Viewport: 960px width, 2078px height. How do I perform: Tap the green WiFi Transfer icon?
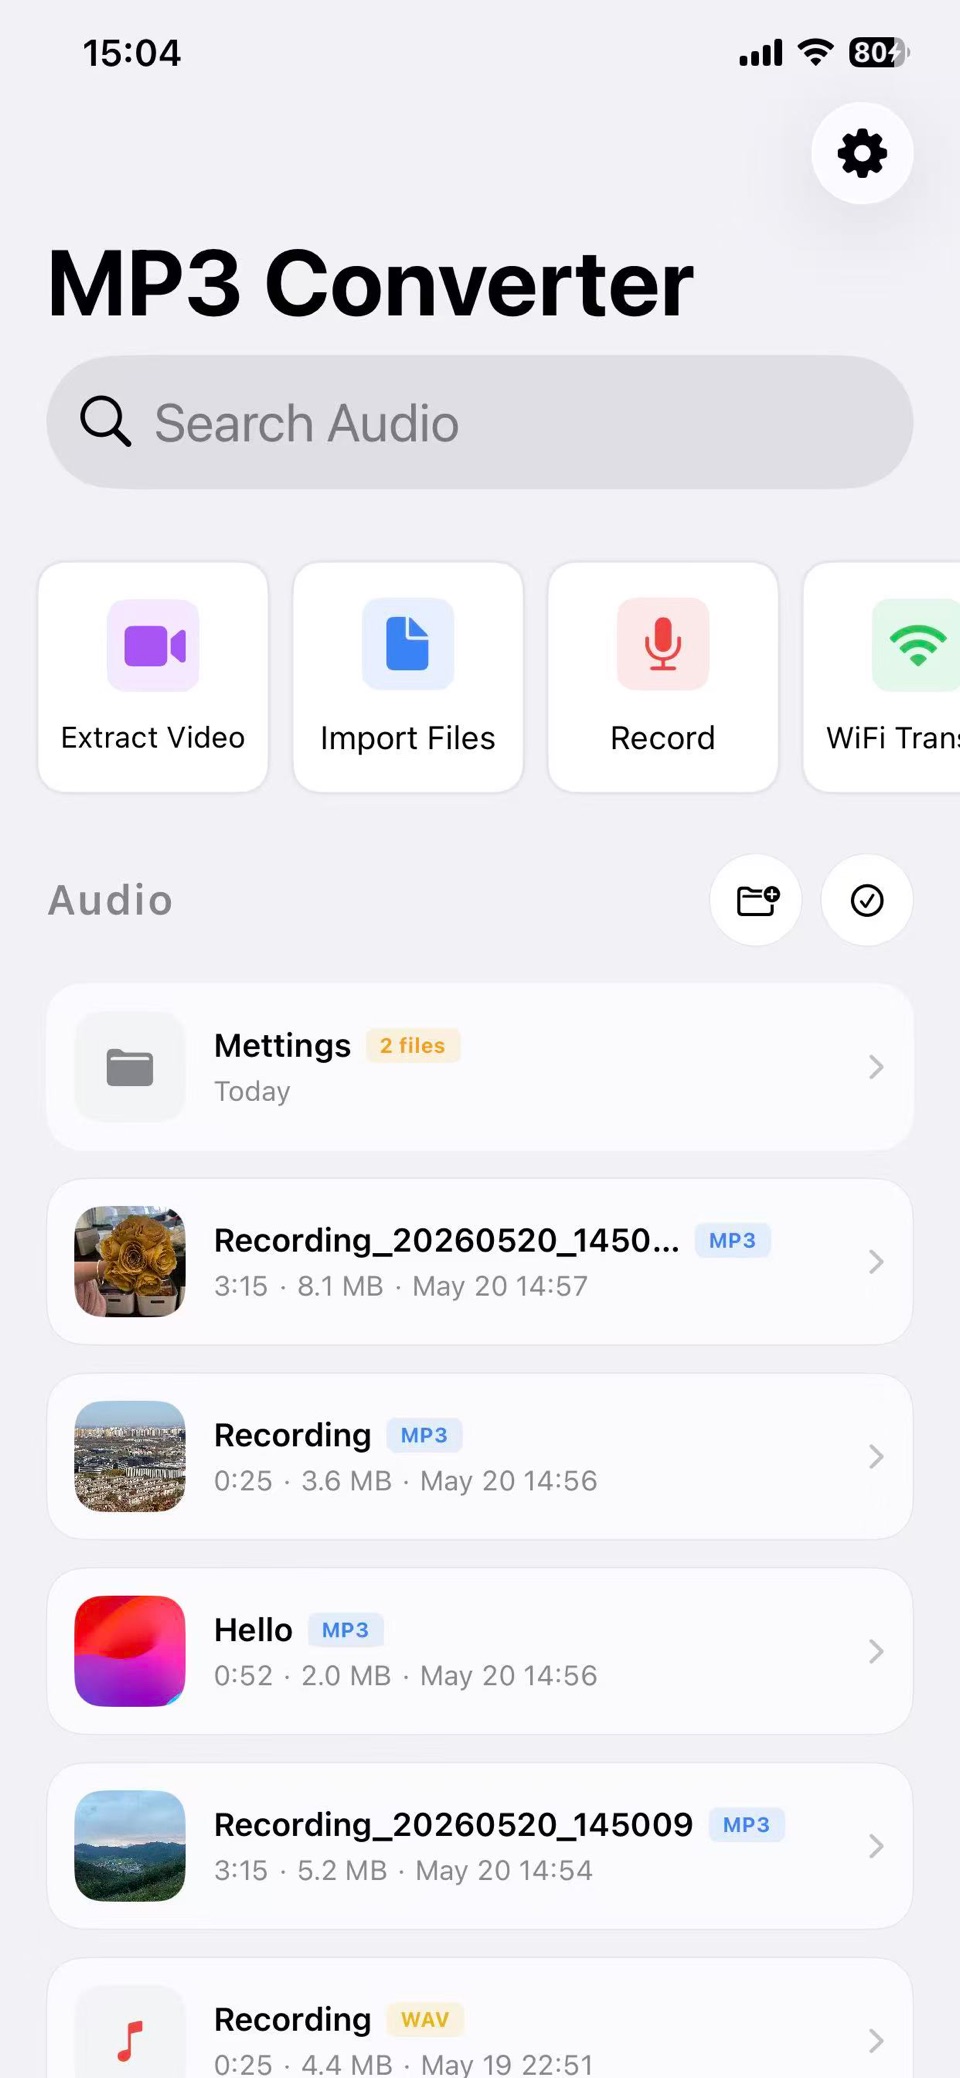(x=916, y=645)
